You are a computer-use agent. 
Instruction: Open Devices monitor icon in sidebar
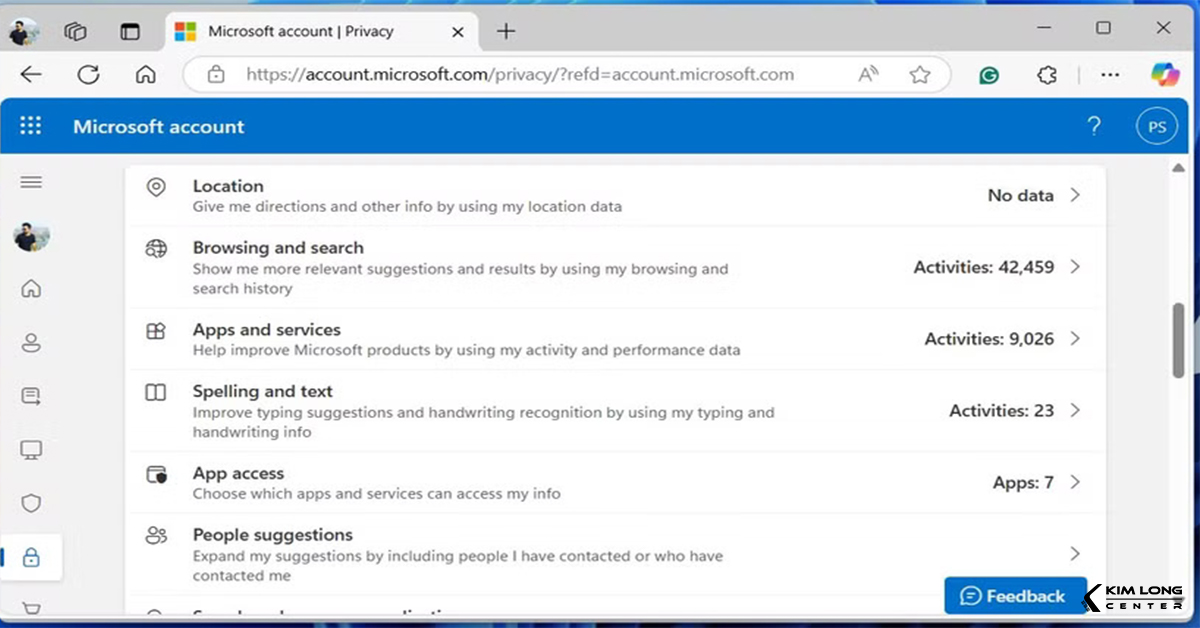(31, 450)
